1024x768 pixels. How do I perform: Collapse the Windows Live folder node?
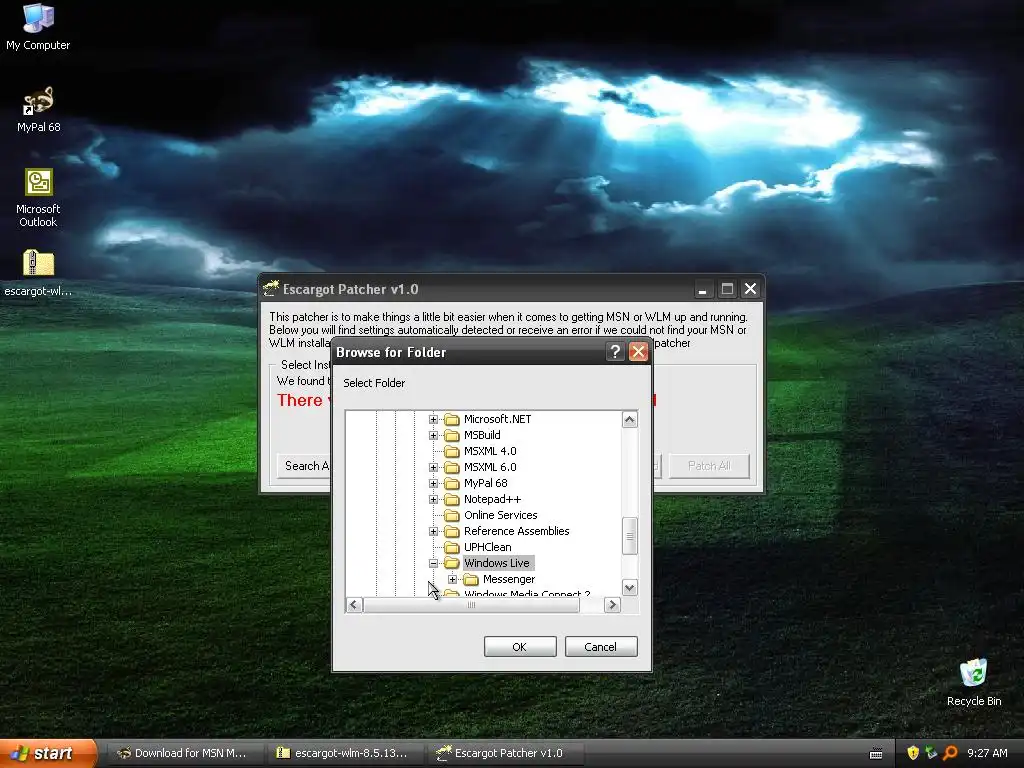[433, 563]
